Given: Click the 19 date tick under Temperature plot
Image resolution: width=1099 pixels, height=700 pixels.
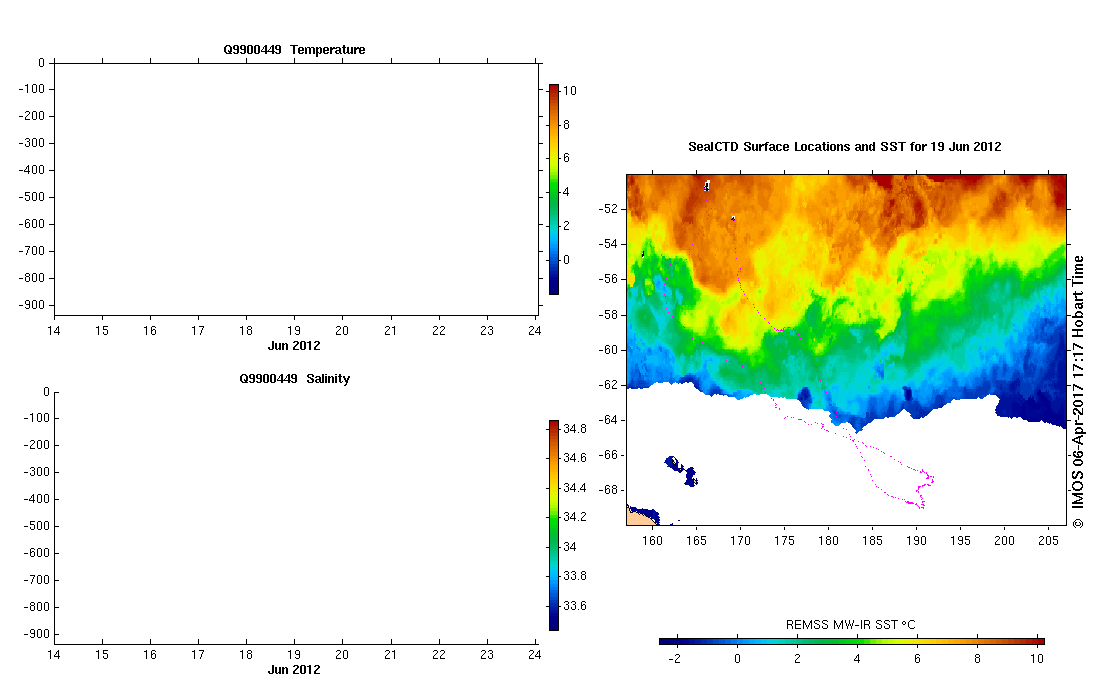Looking at the screenshot, I should point(294,331).
